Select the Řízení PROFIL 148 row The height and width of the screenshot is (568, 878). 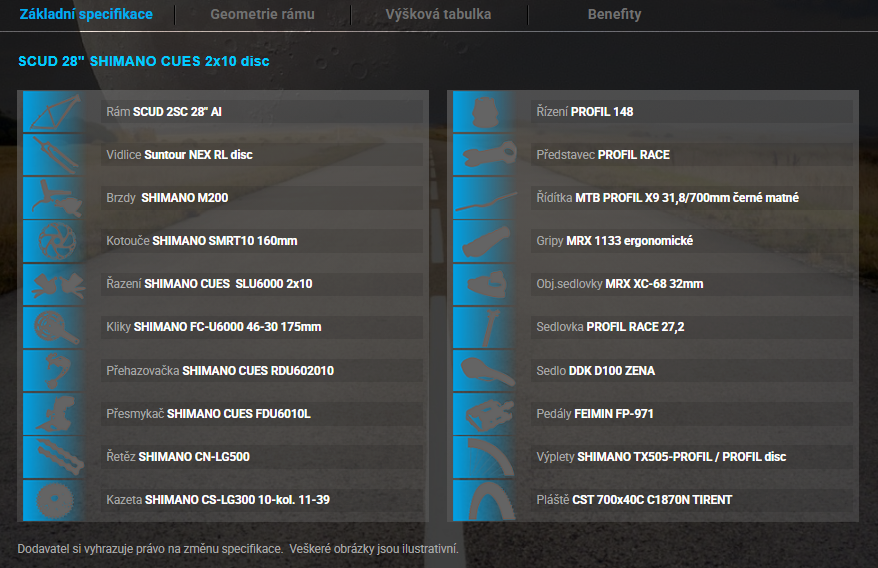692,111
